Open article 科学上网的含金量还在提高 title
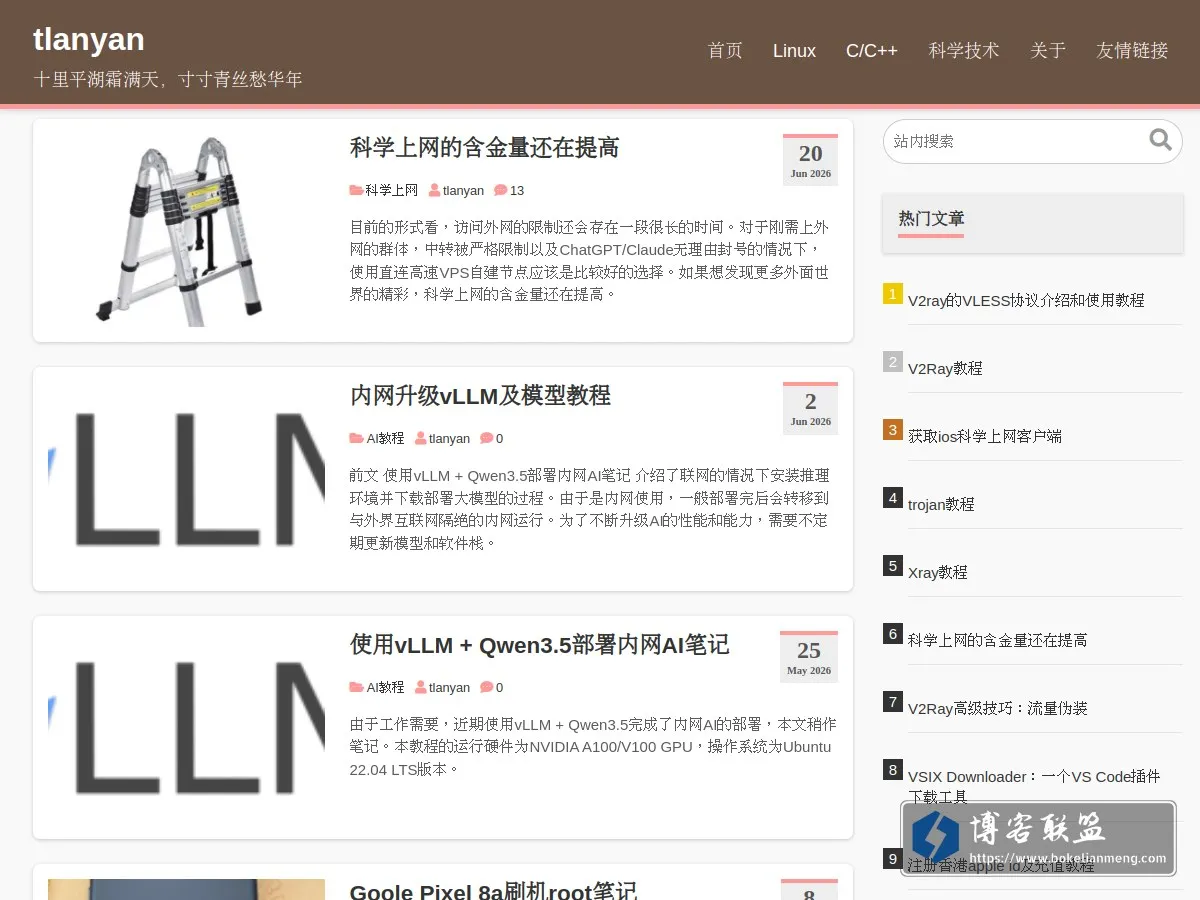This screenshot has height=900, width=1200. click(485, 148)
